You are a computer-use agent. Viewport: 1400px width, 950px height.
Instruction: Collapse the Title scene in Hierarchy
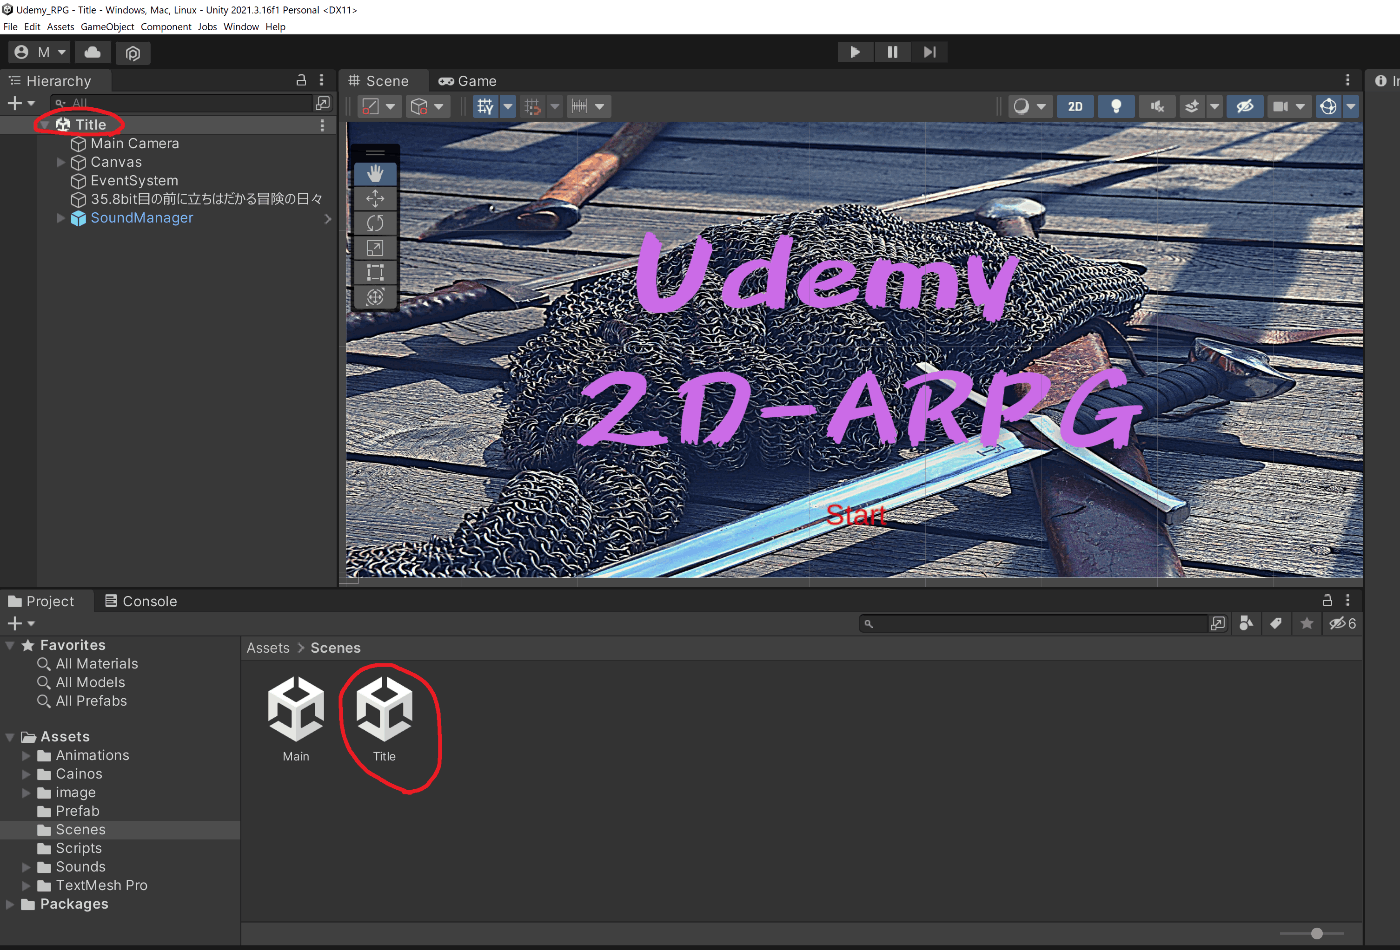pyautogui.click(x=45, y=125)
